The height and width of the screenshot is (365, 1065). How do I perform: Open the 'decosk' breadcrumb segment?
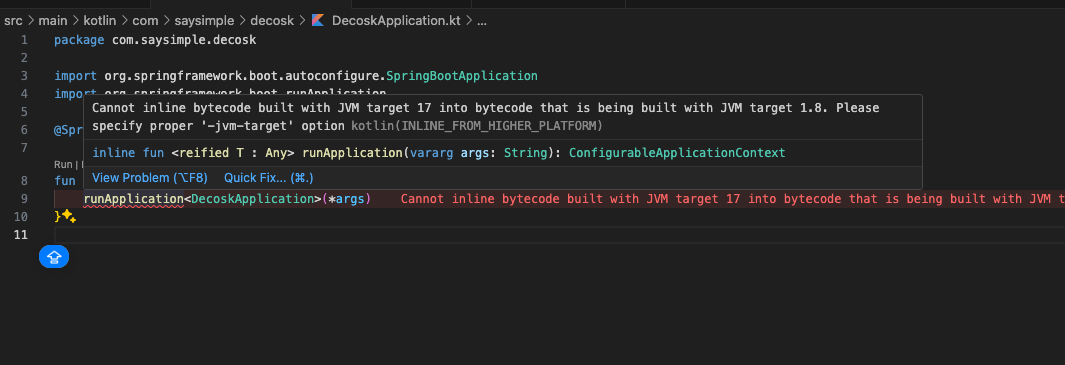tap(271, 20)
